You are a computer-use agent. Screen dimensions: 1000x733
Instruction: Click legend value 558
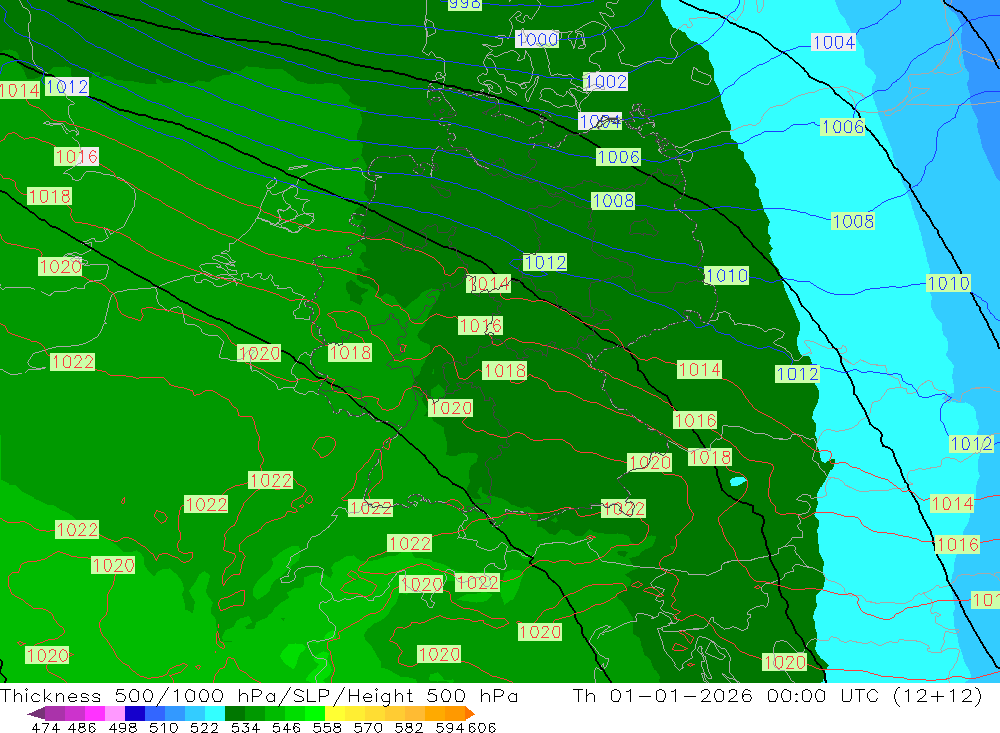327,727
